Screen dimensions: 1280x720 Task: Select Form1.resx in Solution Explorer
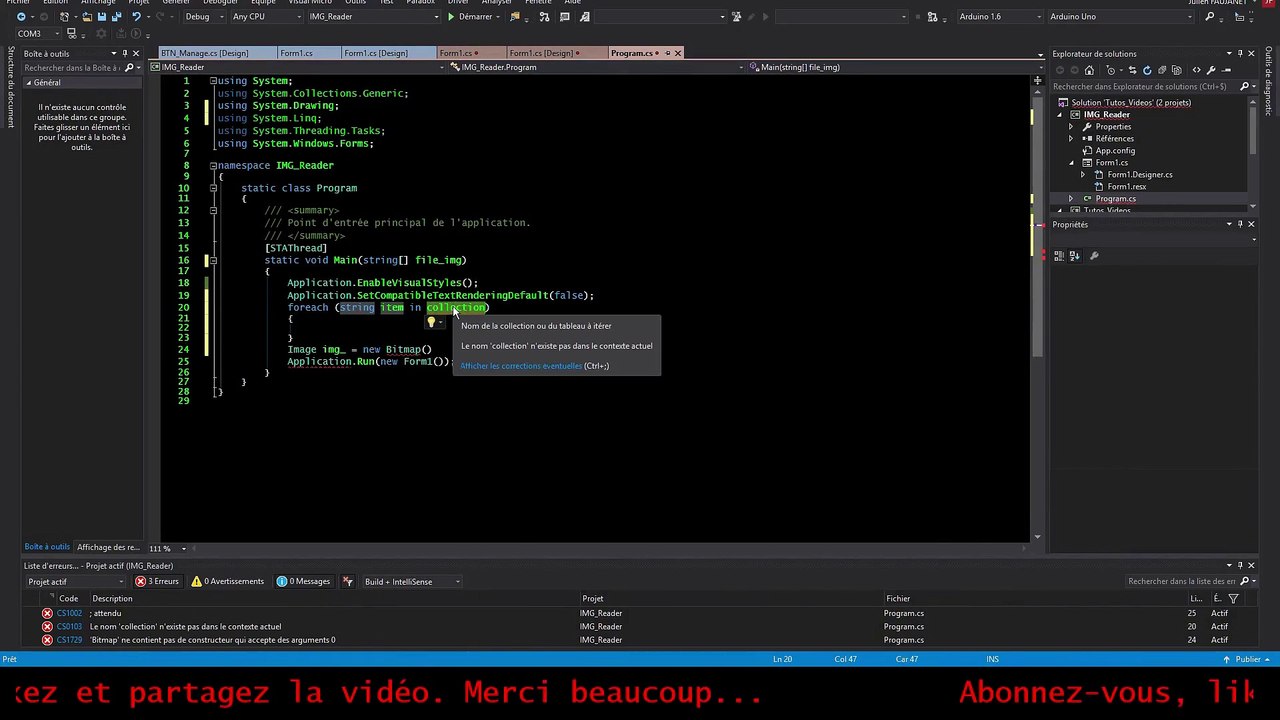(x=1126, y=187)
